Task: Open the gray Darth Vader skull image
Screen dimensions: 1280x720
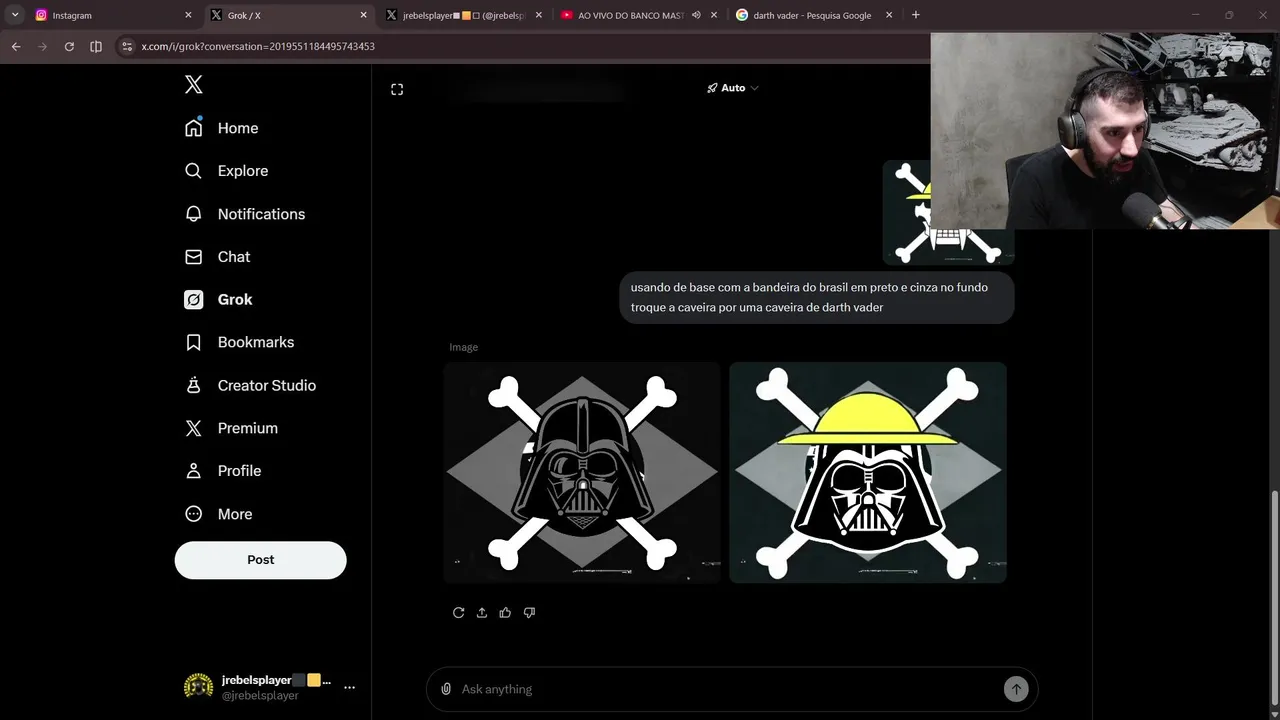Action: (582, 472)
